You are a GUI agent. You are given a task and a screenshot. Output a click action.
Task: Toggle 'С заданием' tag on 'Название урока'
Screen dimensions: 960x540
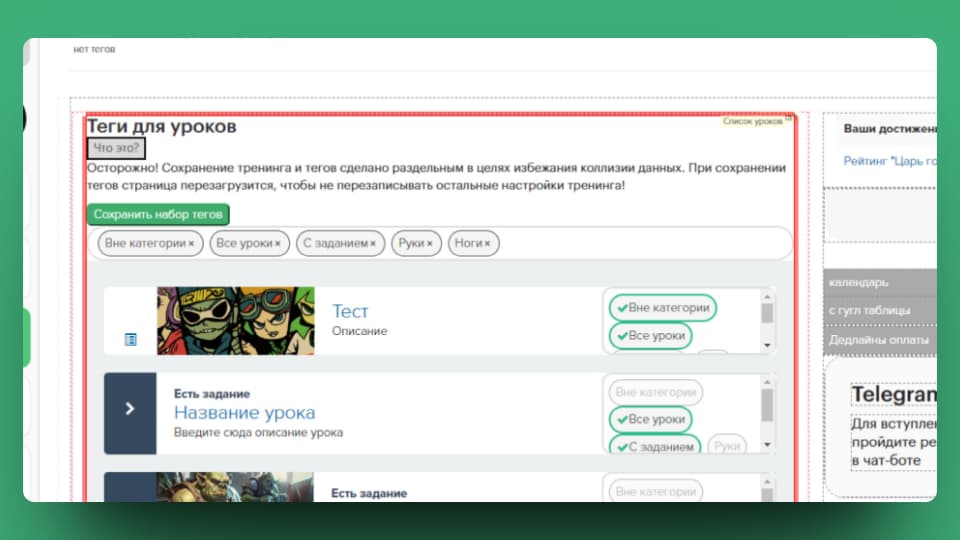coord(654,446)
